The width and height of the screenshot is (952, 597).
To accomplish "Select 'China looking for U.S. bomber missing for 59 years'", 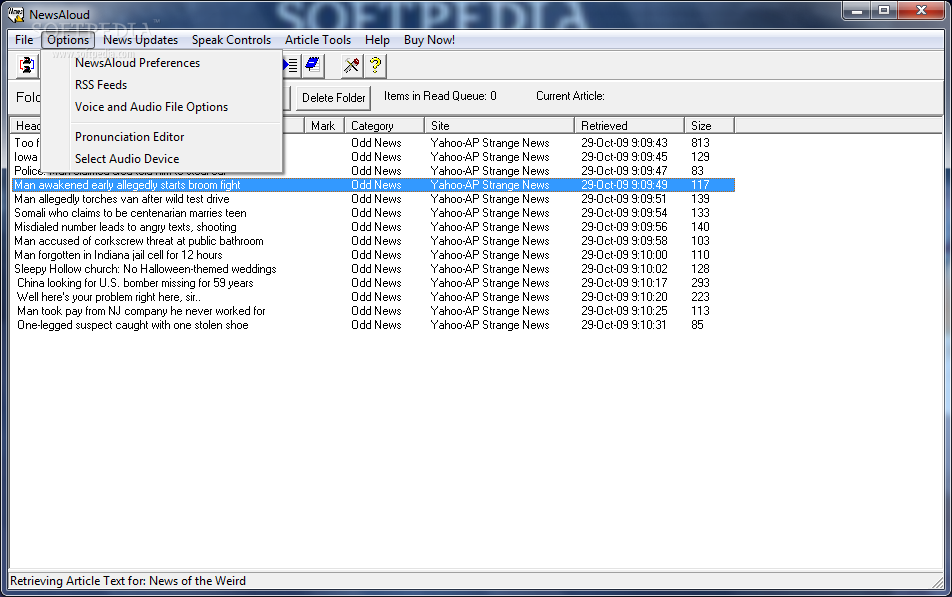I will [373, 283].
